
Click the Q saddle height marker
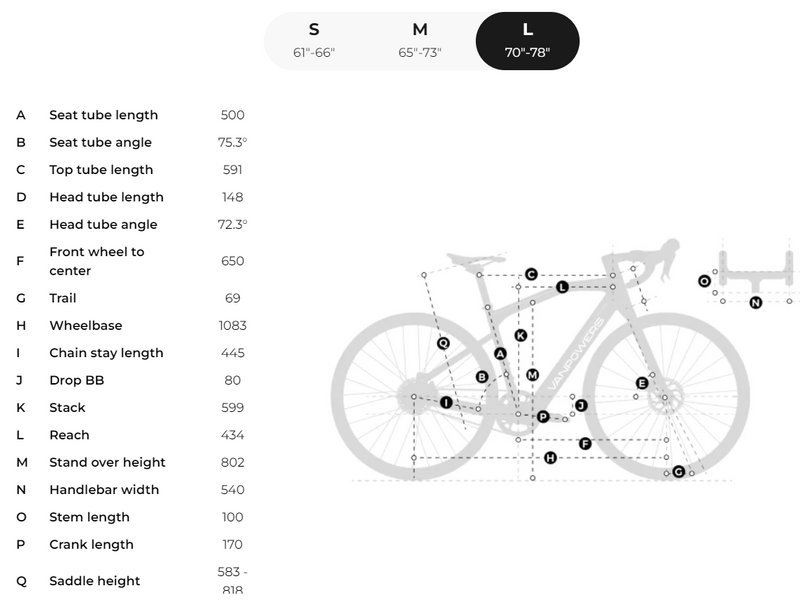pos(443,343)
